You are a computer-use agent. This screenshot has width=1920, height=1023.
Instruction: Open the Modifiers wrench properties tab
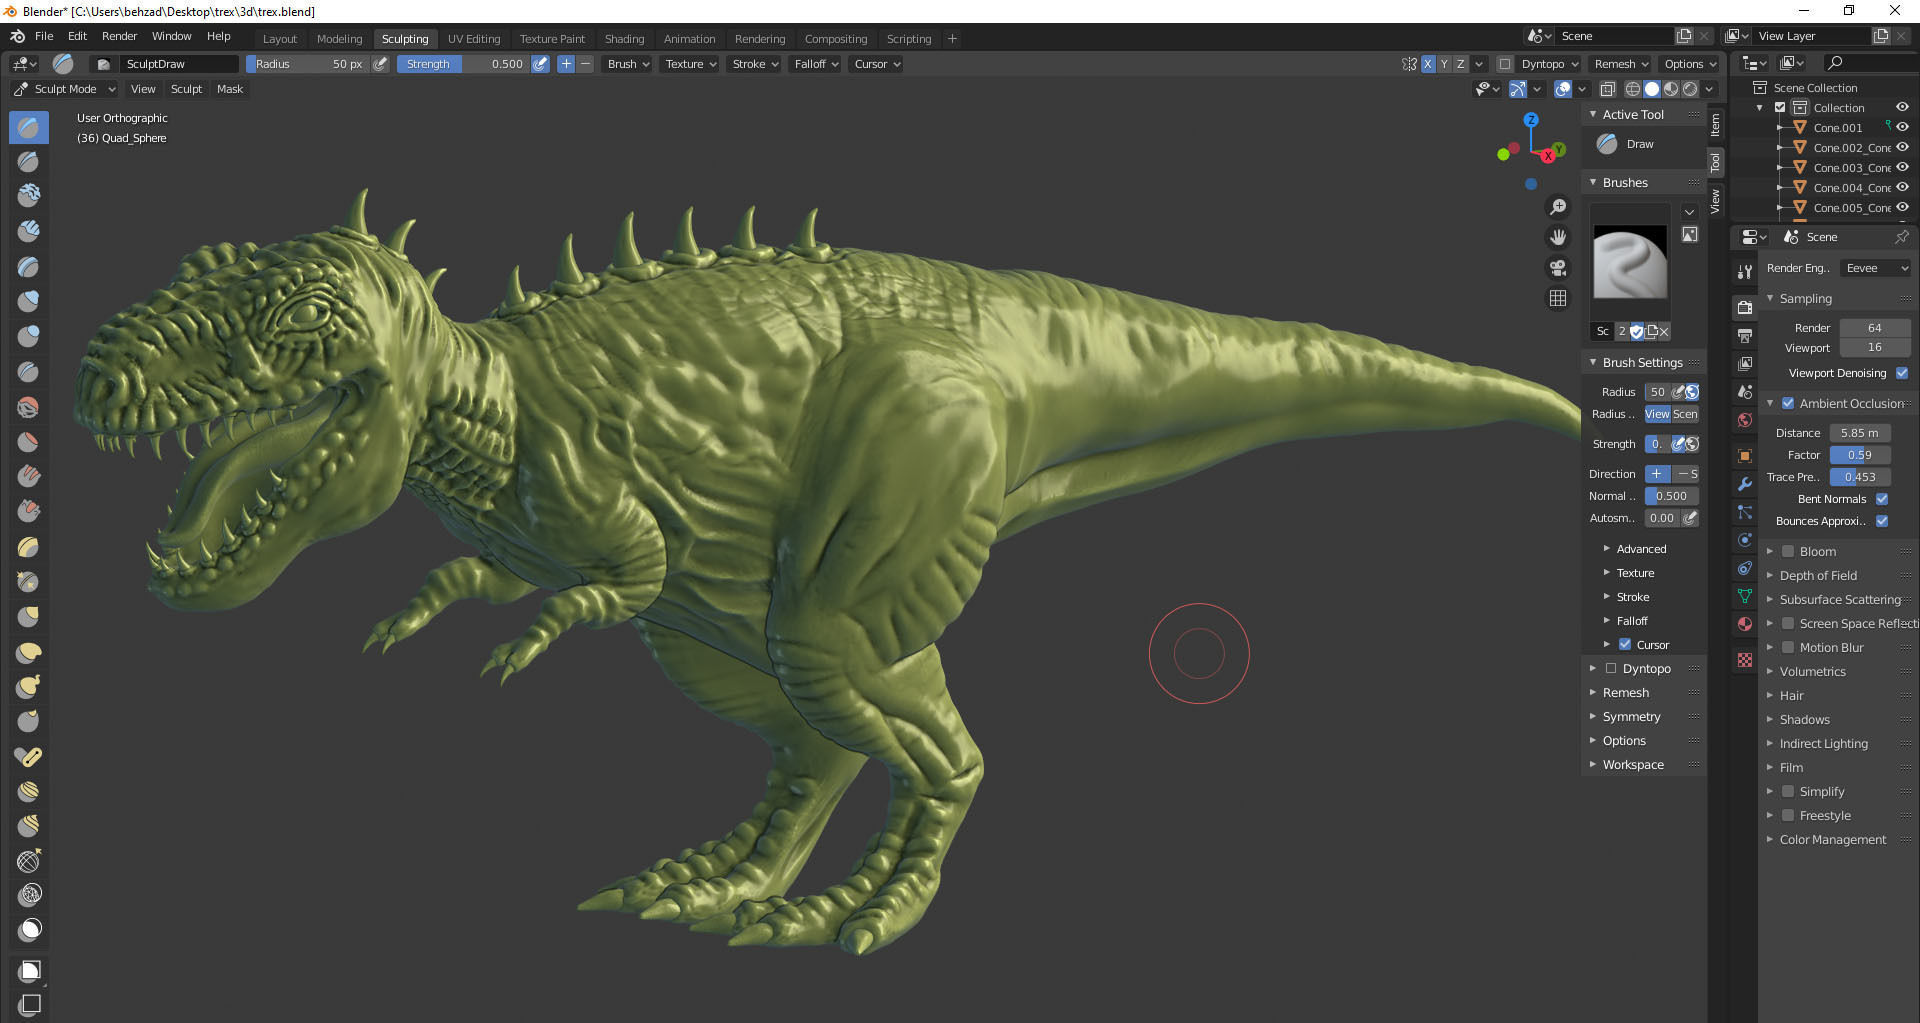pyautogui.click(x=1745, y=484)
